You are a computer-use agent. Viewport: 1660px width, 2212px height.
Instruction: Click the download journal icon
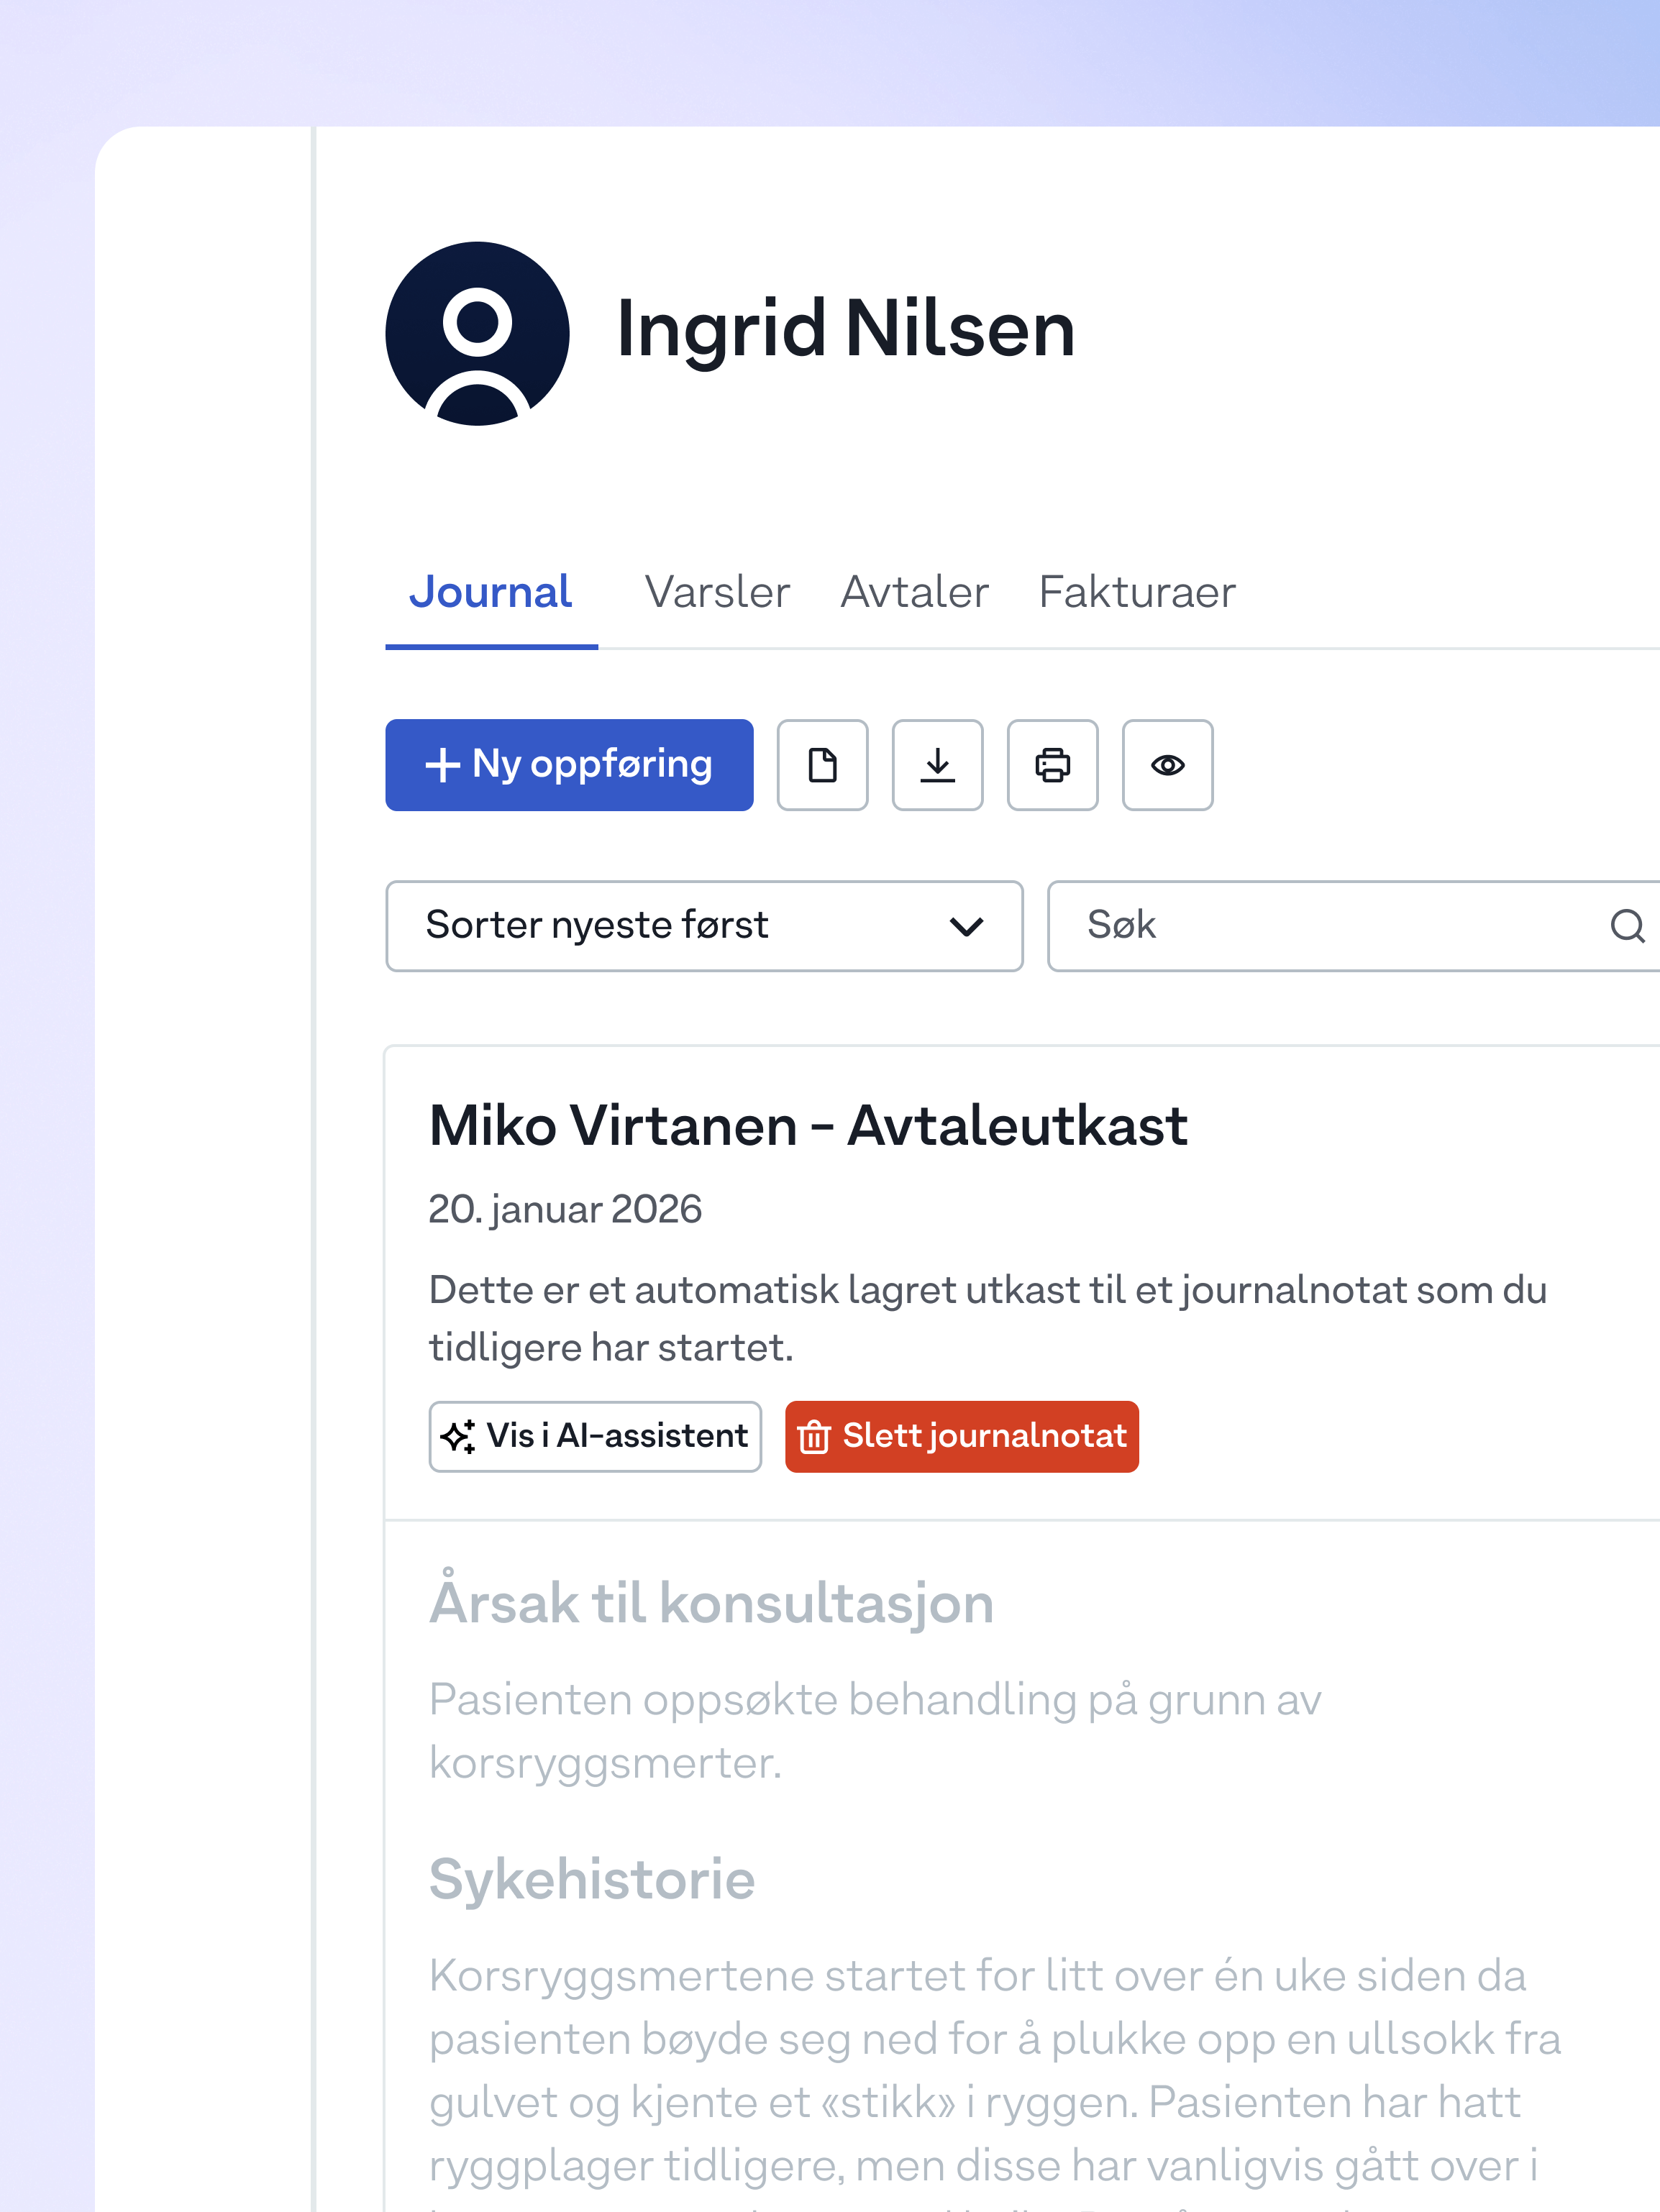(x=937, y=765)
